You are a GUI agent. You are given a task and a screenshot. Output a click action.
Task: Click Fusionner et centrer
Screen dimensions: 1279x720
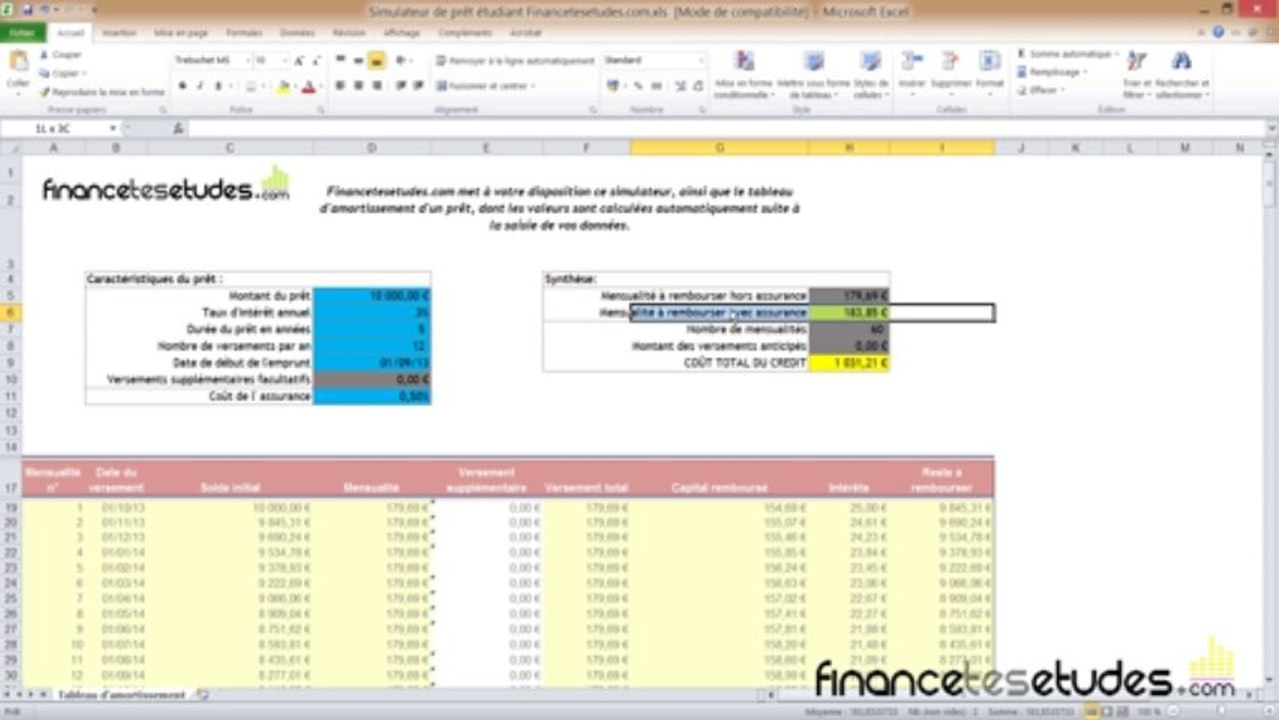click(x=486, y=86)
